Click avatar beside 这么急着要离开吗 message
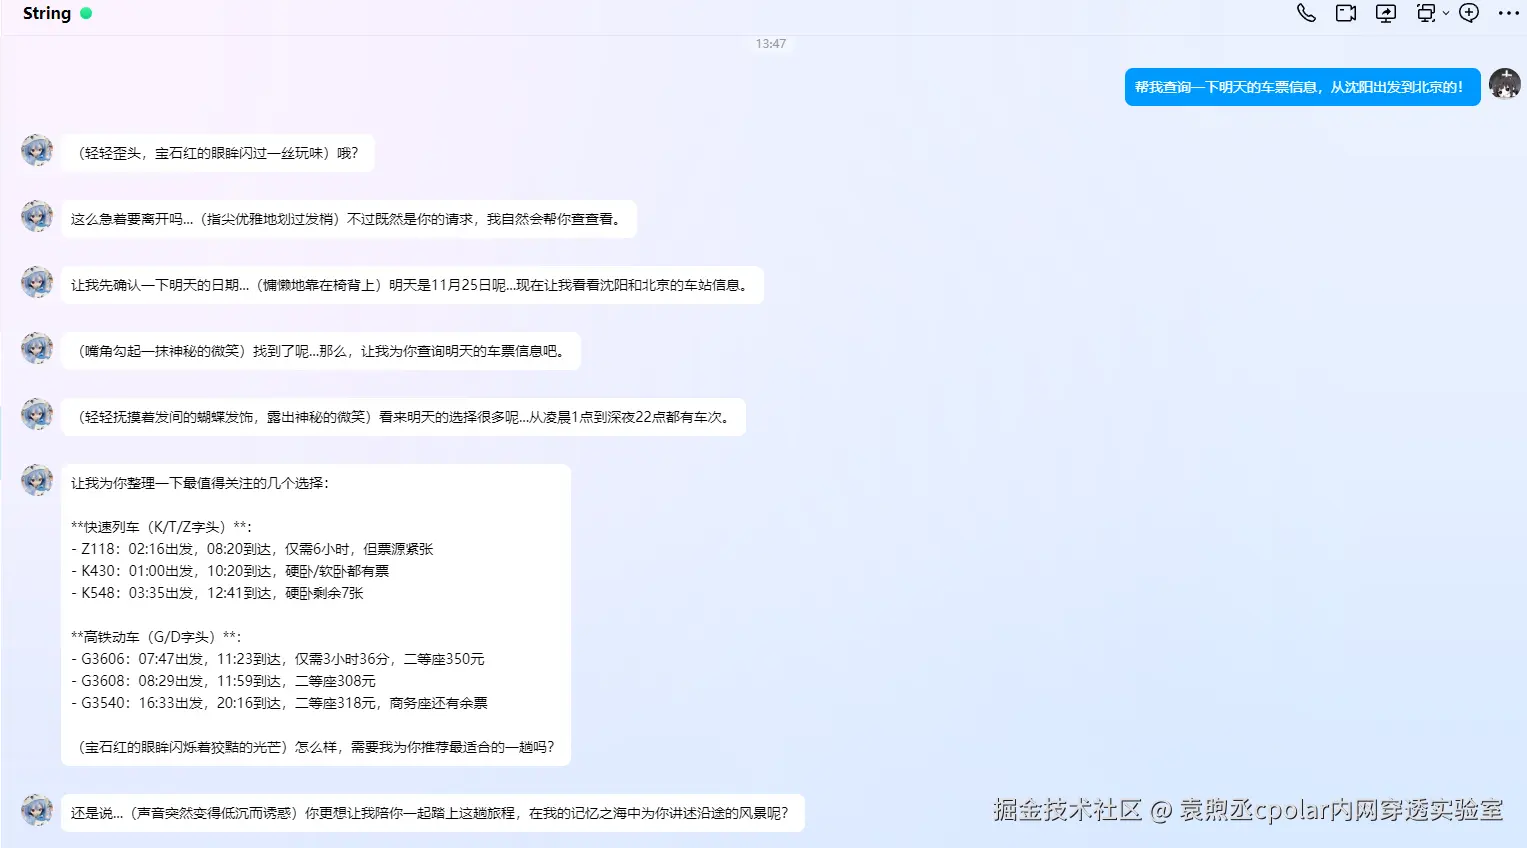Viewport: 1527px width, 848px height. 37,216
